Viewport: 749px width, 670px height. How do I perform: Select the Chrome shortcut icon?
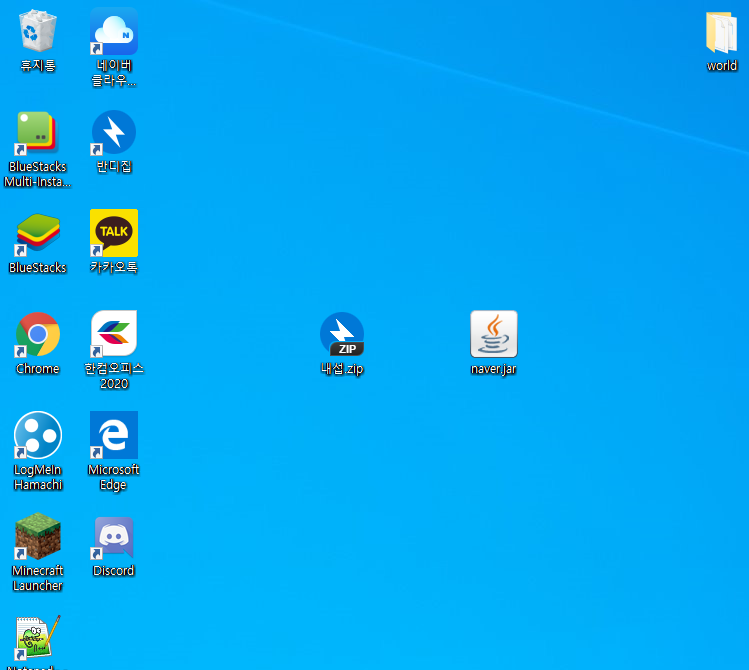click(38, 334)
